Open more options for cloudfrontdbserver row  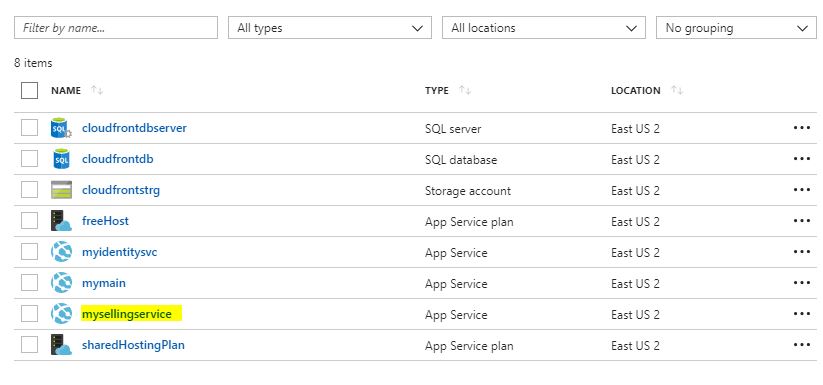coord(802,127)
